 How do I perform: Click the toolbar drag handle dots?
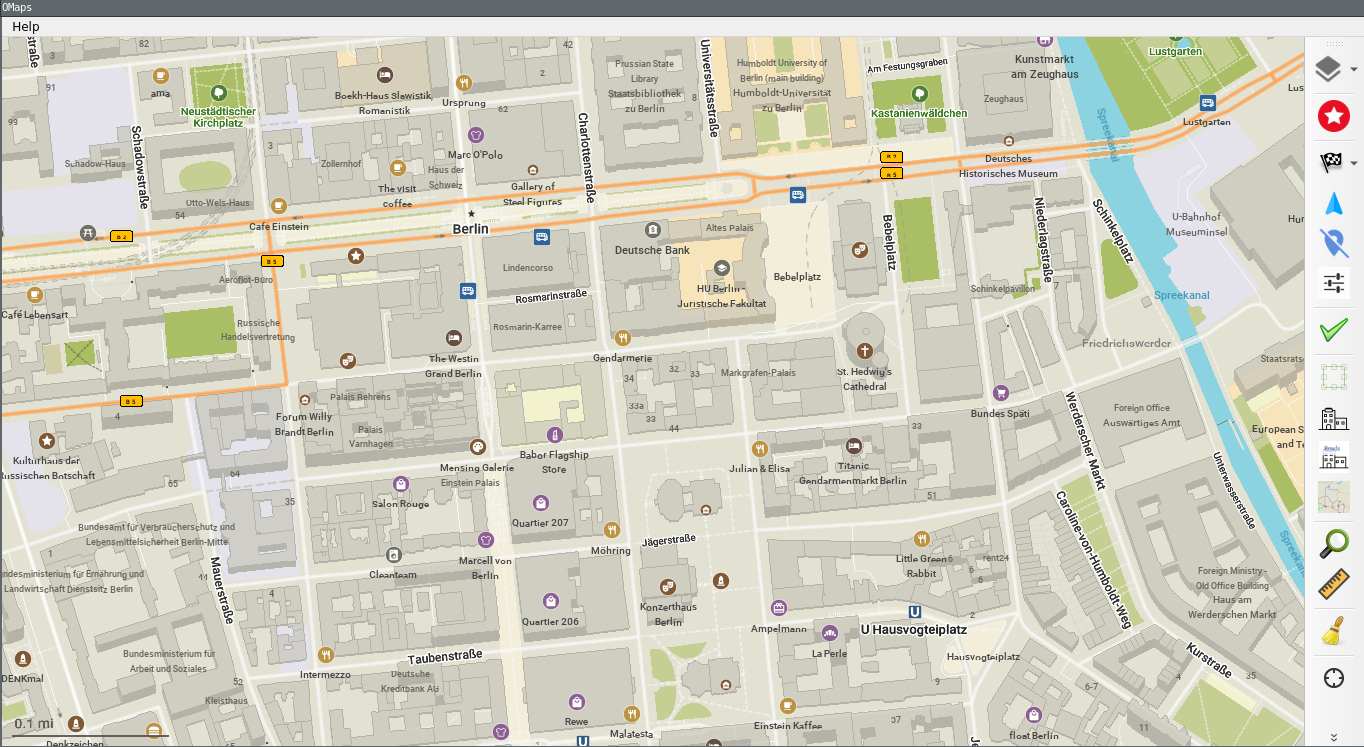pyautogui.click(x=1334, y=45)
